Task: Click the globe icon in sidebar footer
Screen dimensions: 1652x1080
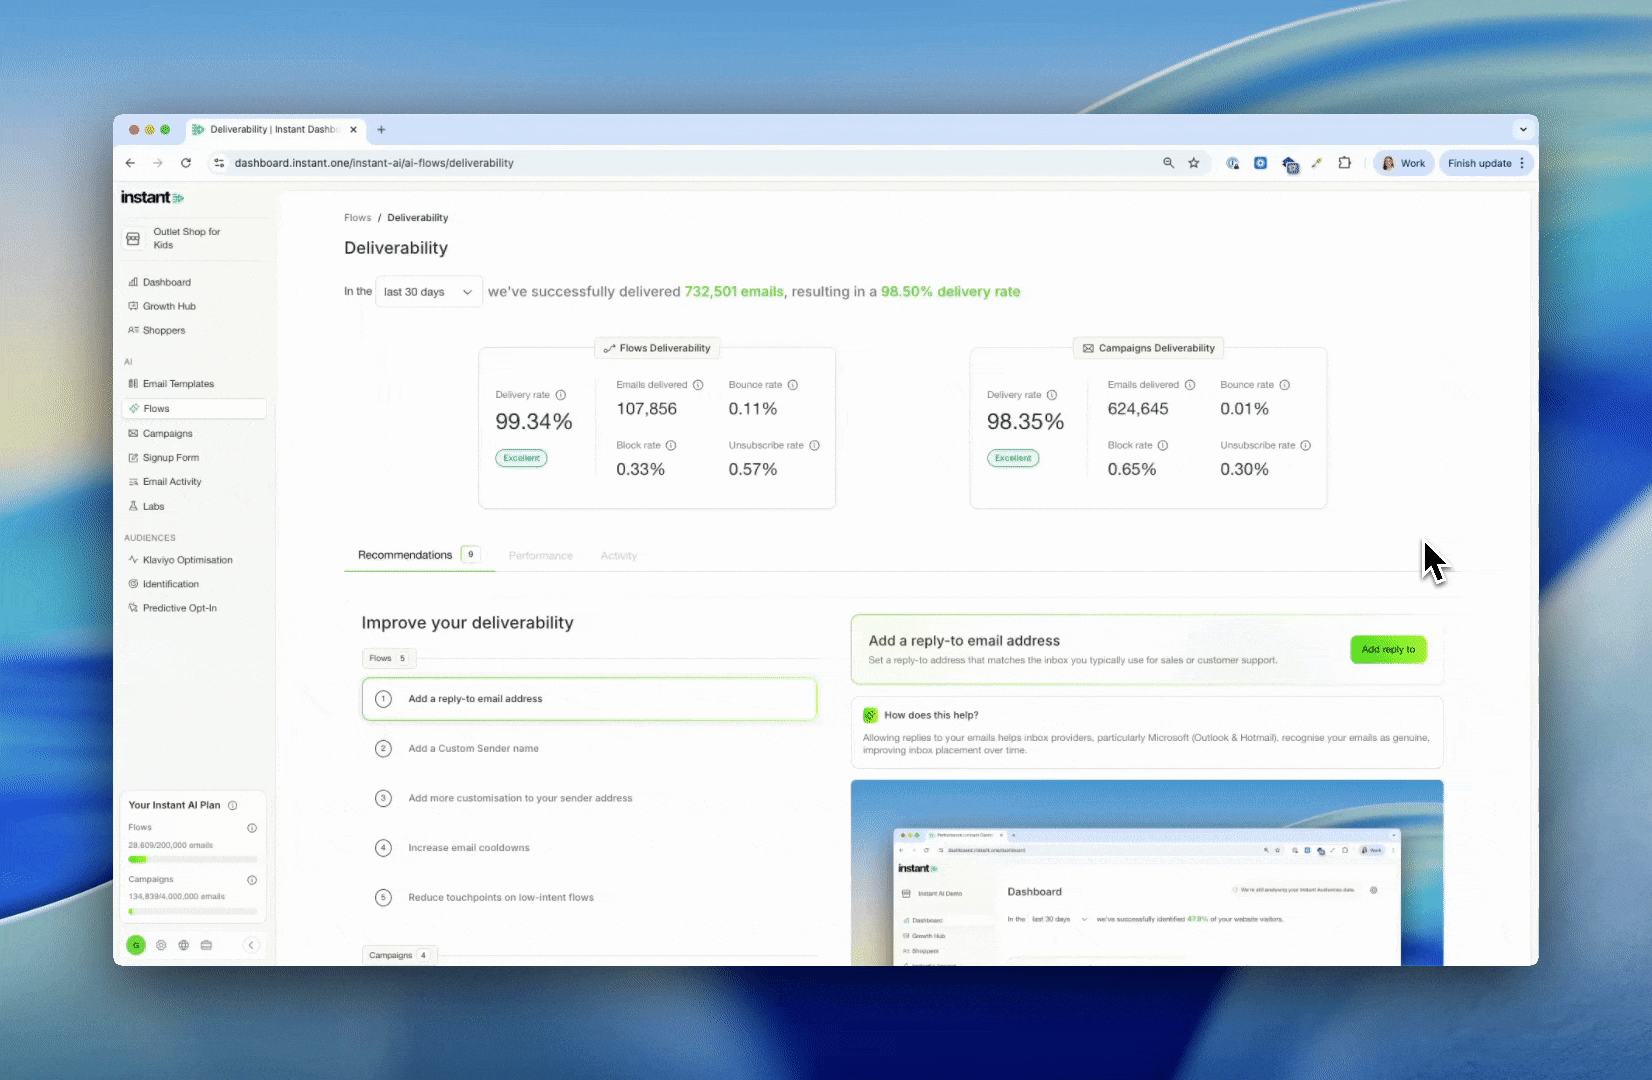Action: click(184, 945)
